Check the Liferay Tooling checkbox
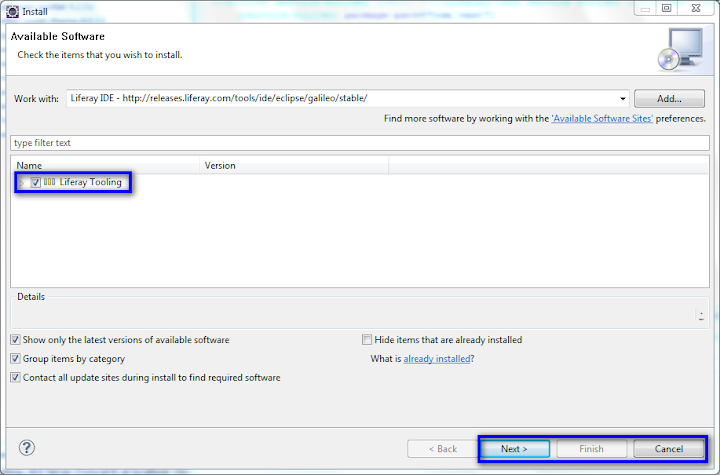The height and width of the screenshot is (475, 720). 35,182
